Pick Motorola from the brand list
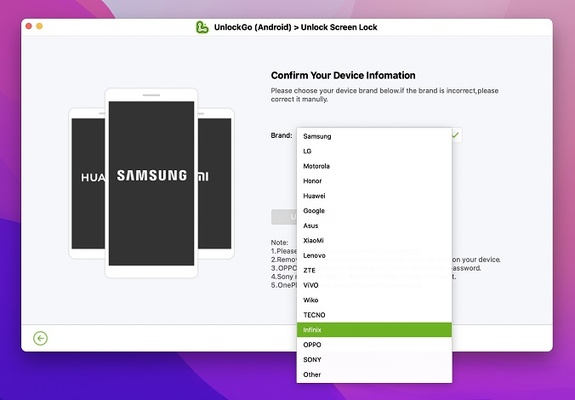The image size is (575, 400). pos(374,166)
